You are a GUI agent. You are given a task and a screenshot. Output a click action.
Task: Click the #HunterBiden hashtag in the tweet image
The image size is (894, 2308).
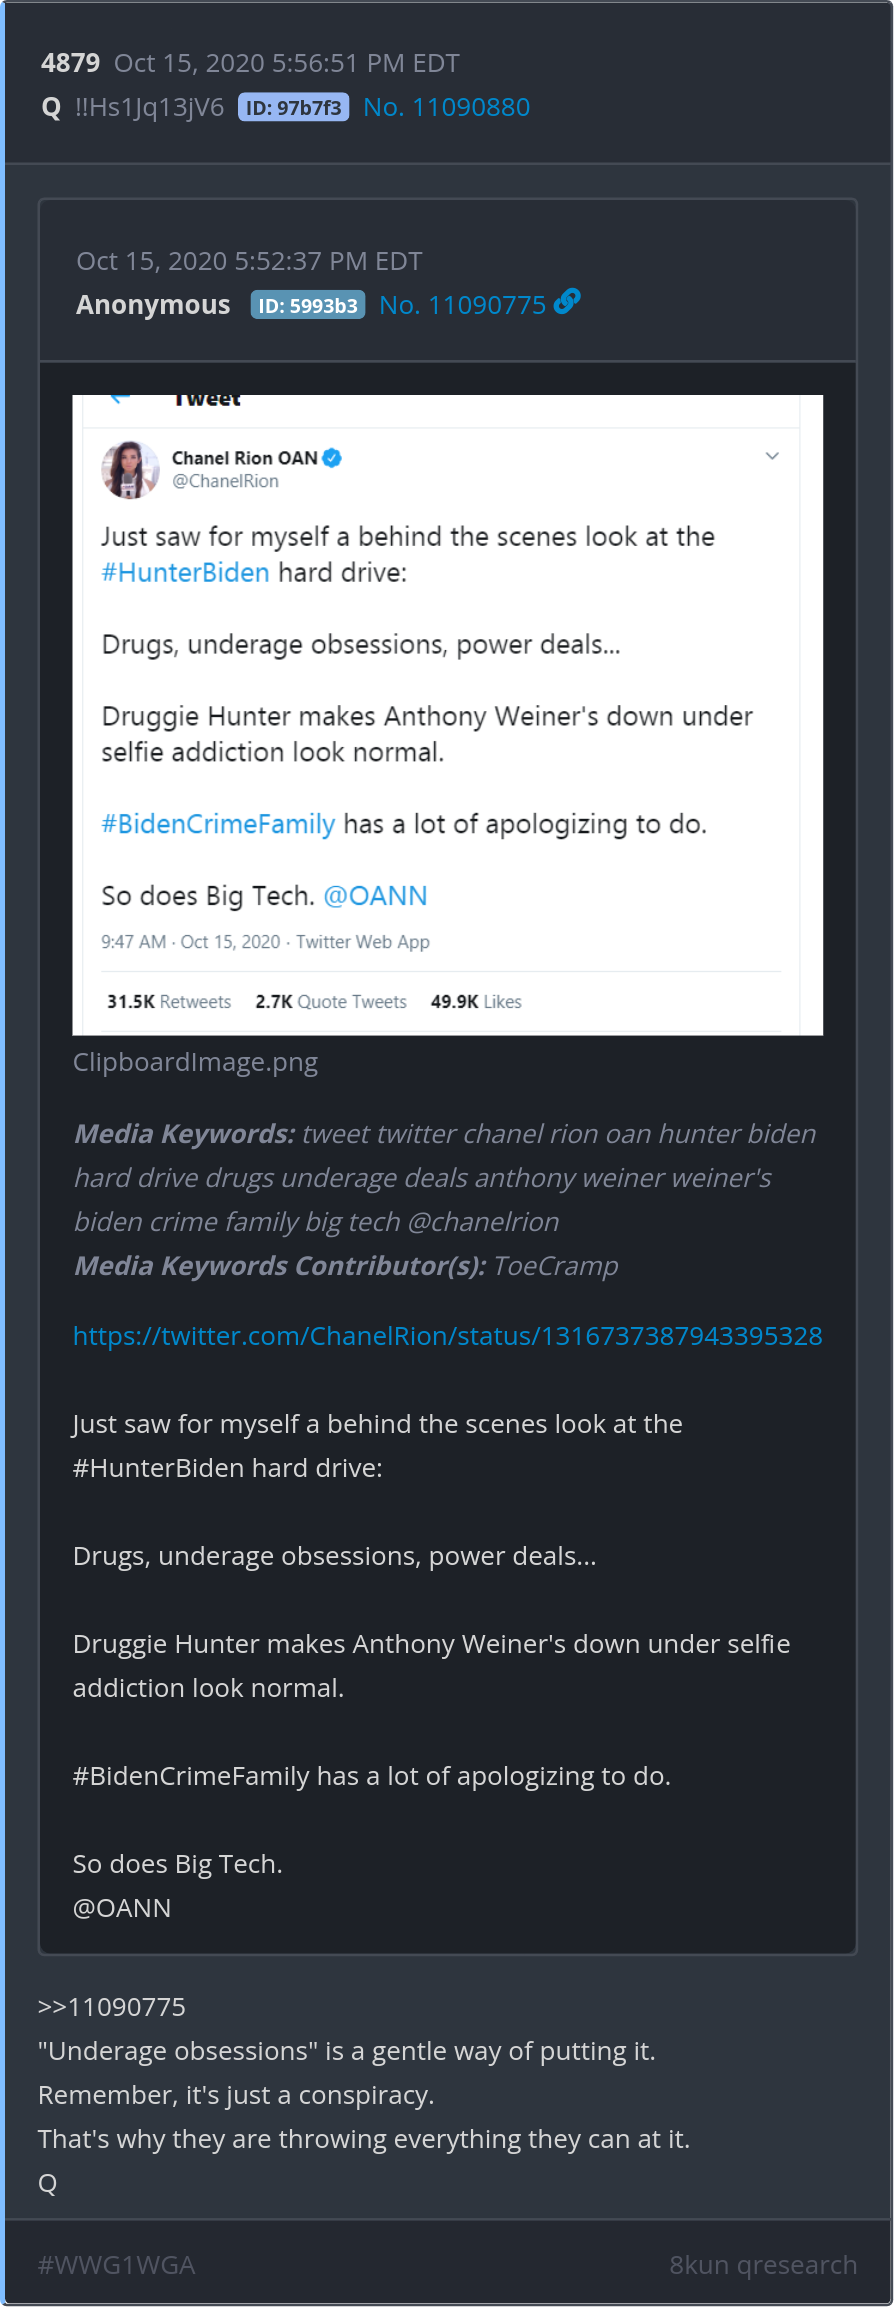pos(186,573)
